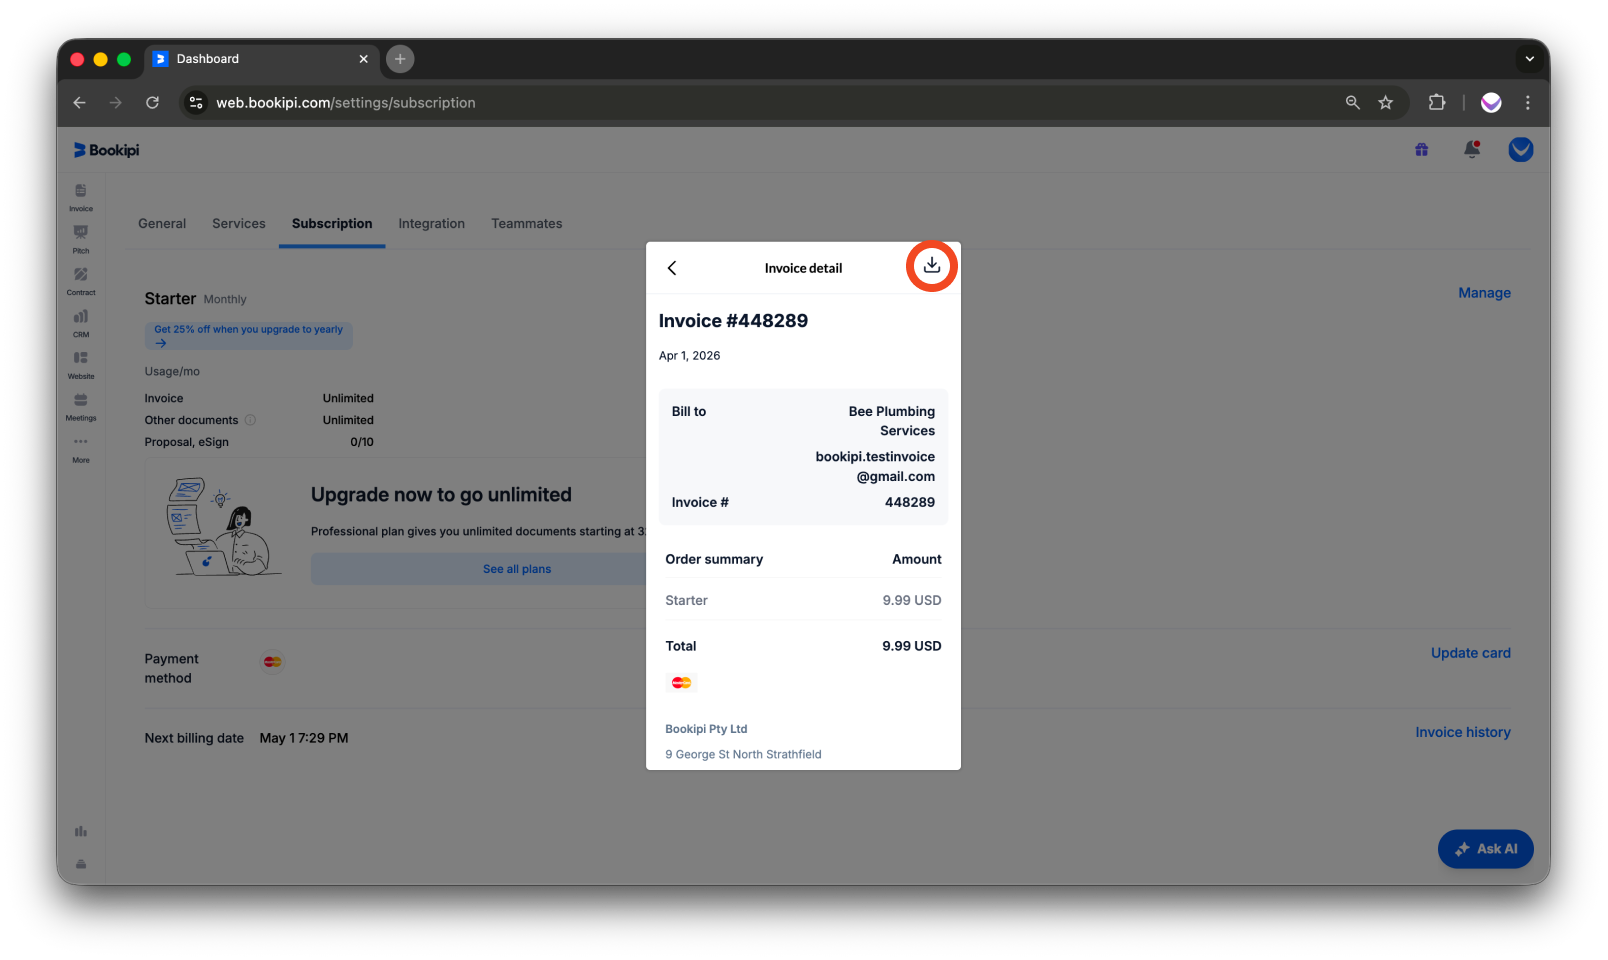The width and height of the screenshot is (1608, 960).
Task: Open the account avatar dropdown in the header
Action: click(x=1520, y=149)
